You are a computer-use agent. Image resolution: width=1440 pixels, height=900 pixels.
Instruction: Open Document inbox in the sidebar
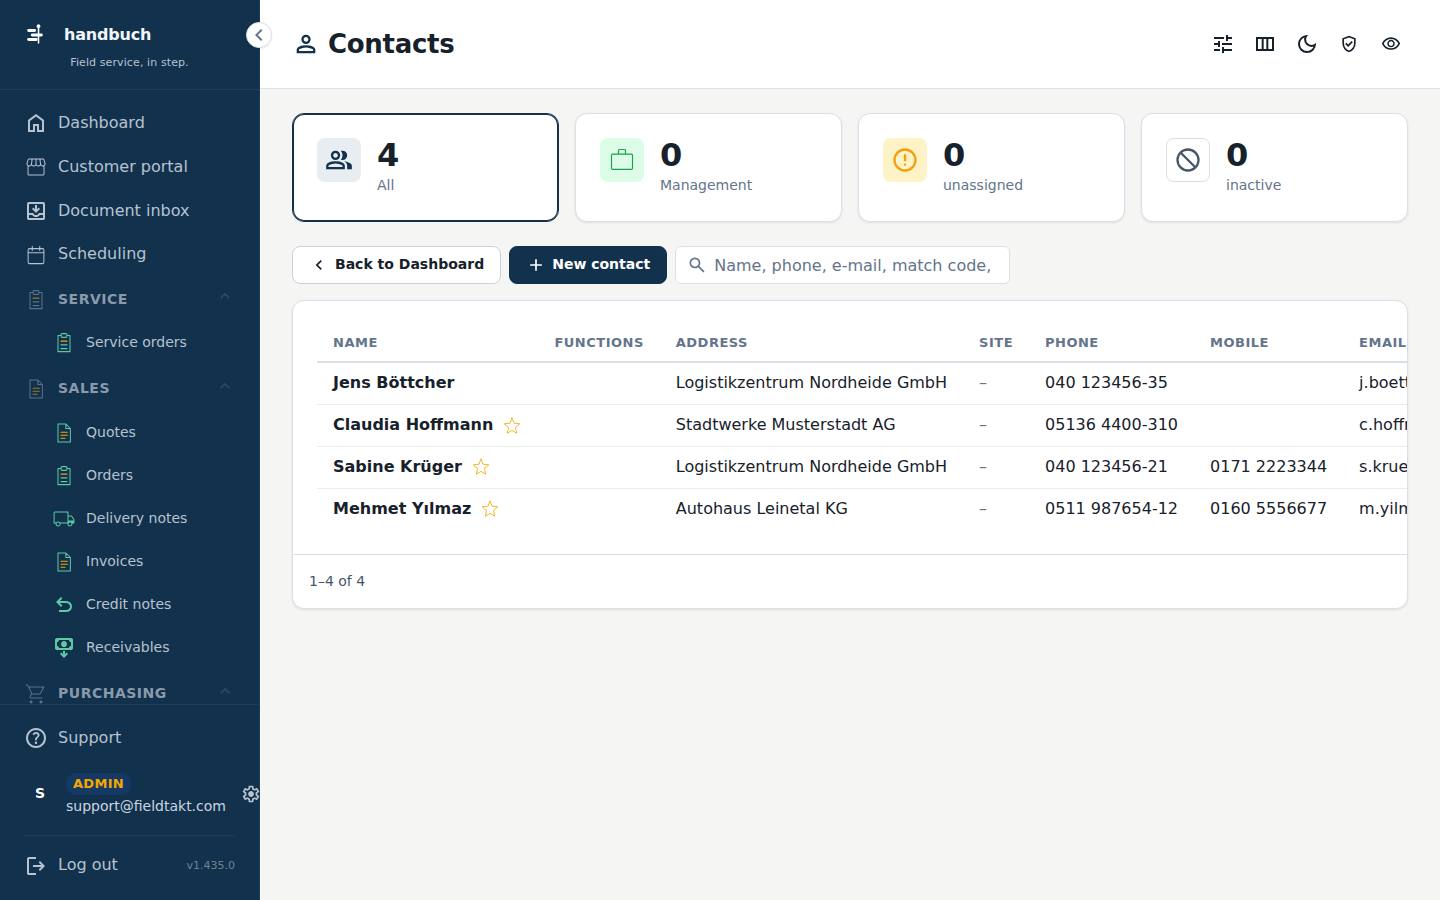click(x=130, y=211)
